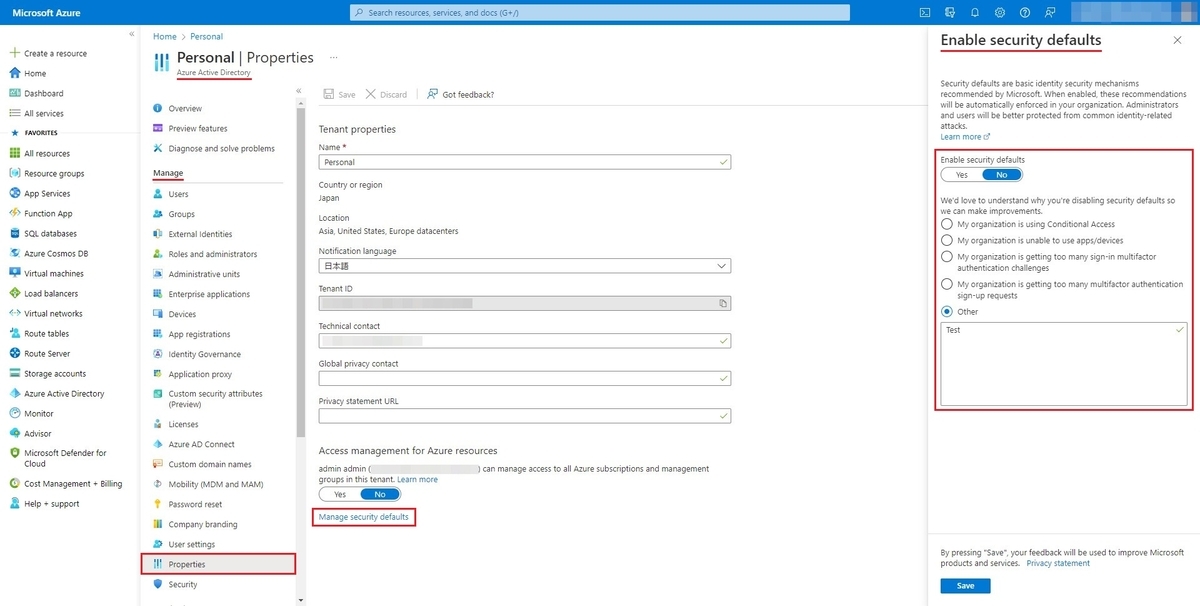Open the more options ellipsis beside Properties

click(x=334, y=58)
